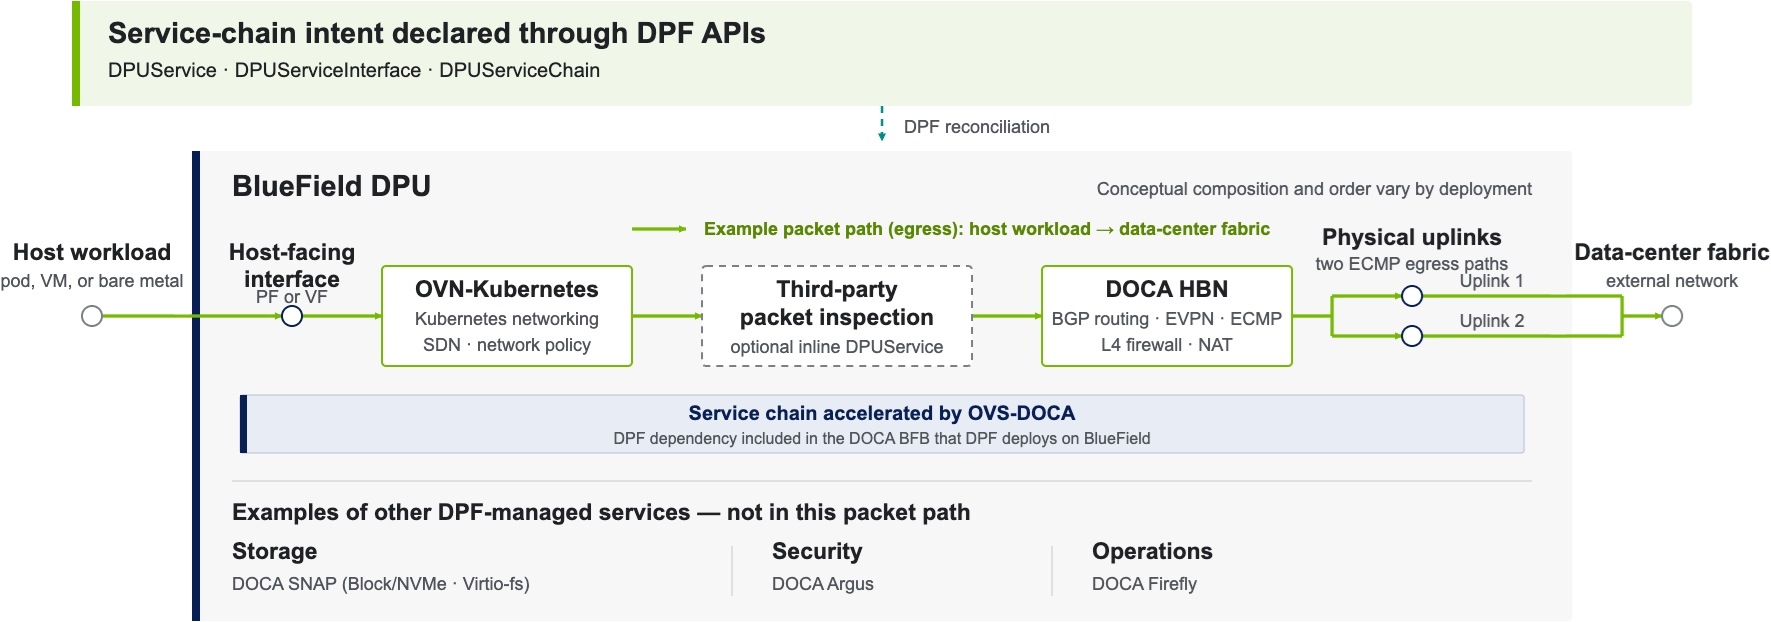Image resolution: width=1771 pixels, height=622 pixels.
Task: Click the DOCA Firefly text
Action: pyautogui.click(x=1144, y=584)
